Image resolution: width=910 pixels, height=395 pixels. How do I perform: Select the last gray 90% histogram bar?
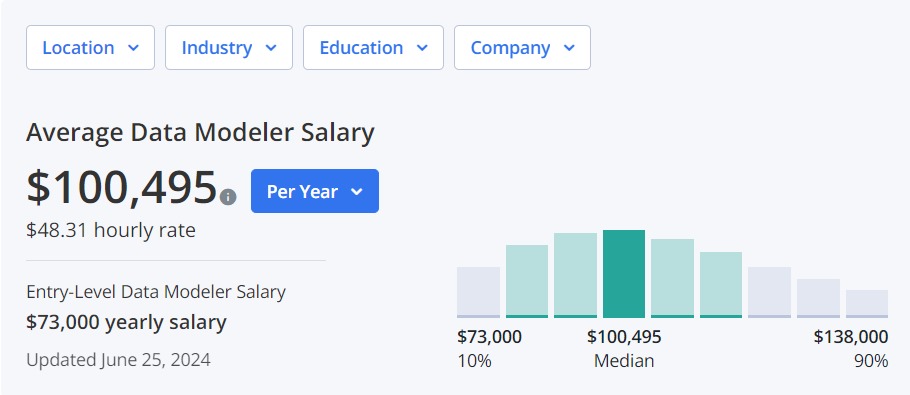point(867,304)
